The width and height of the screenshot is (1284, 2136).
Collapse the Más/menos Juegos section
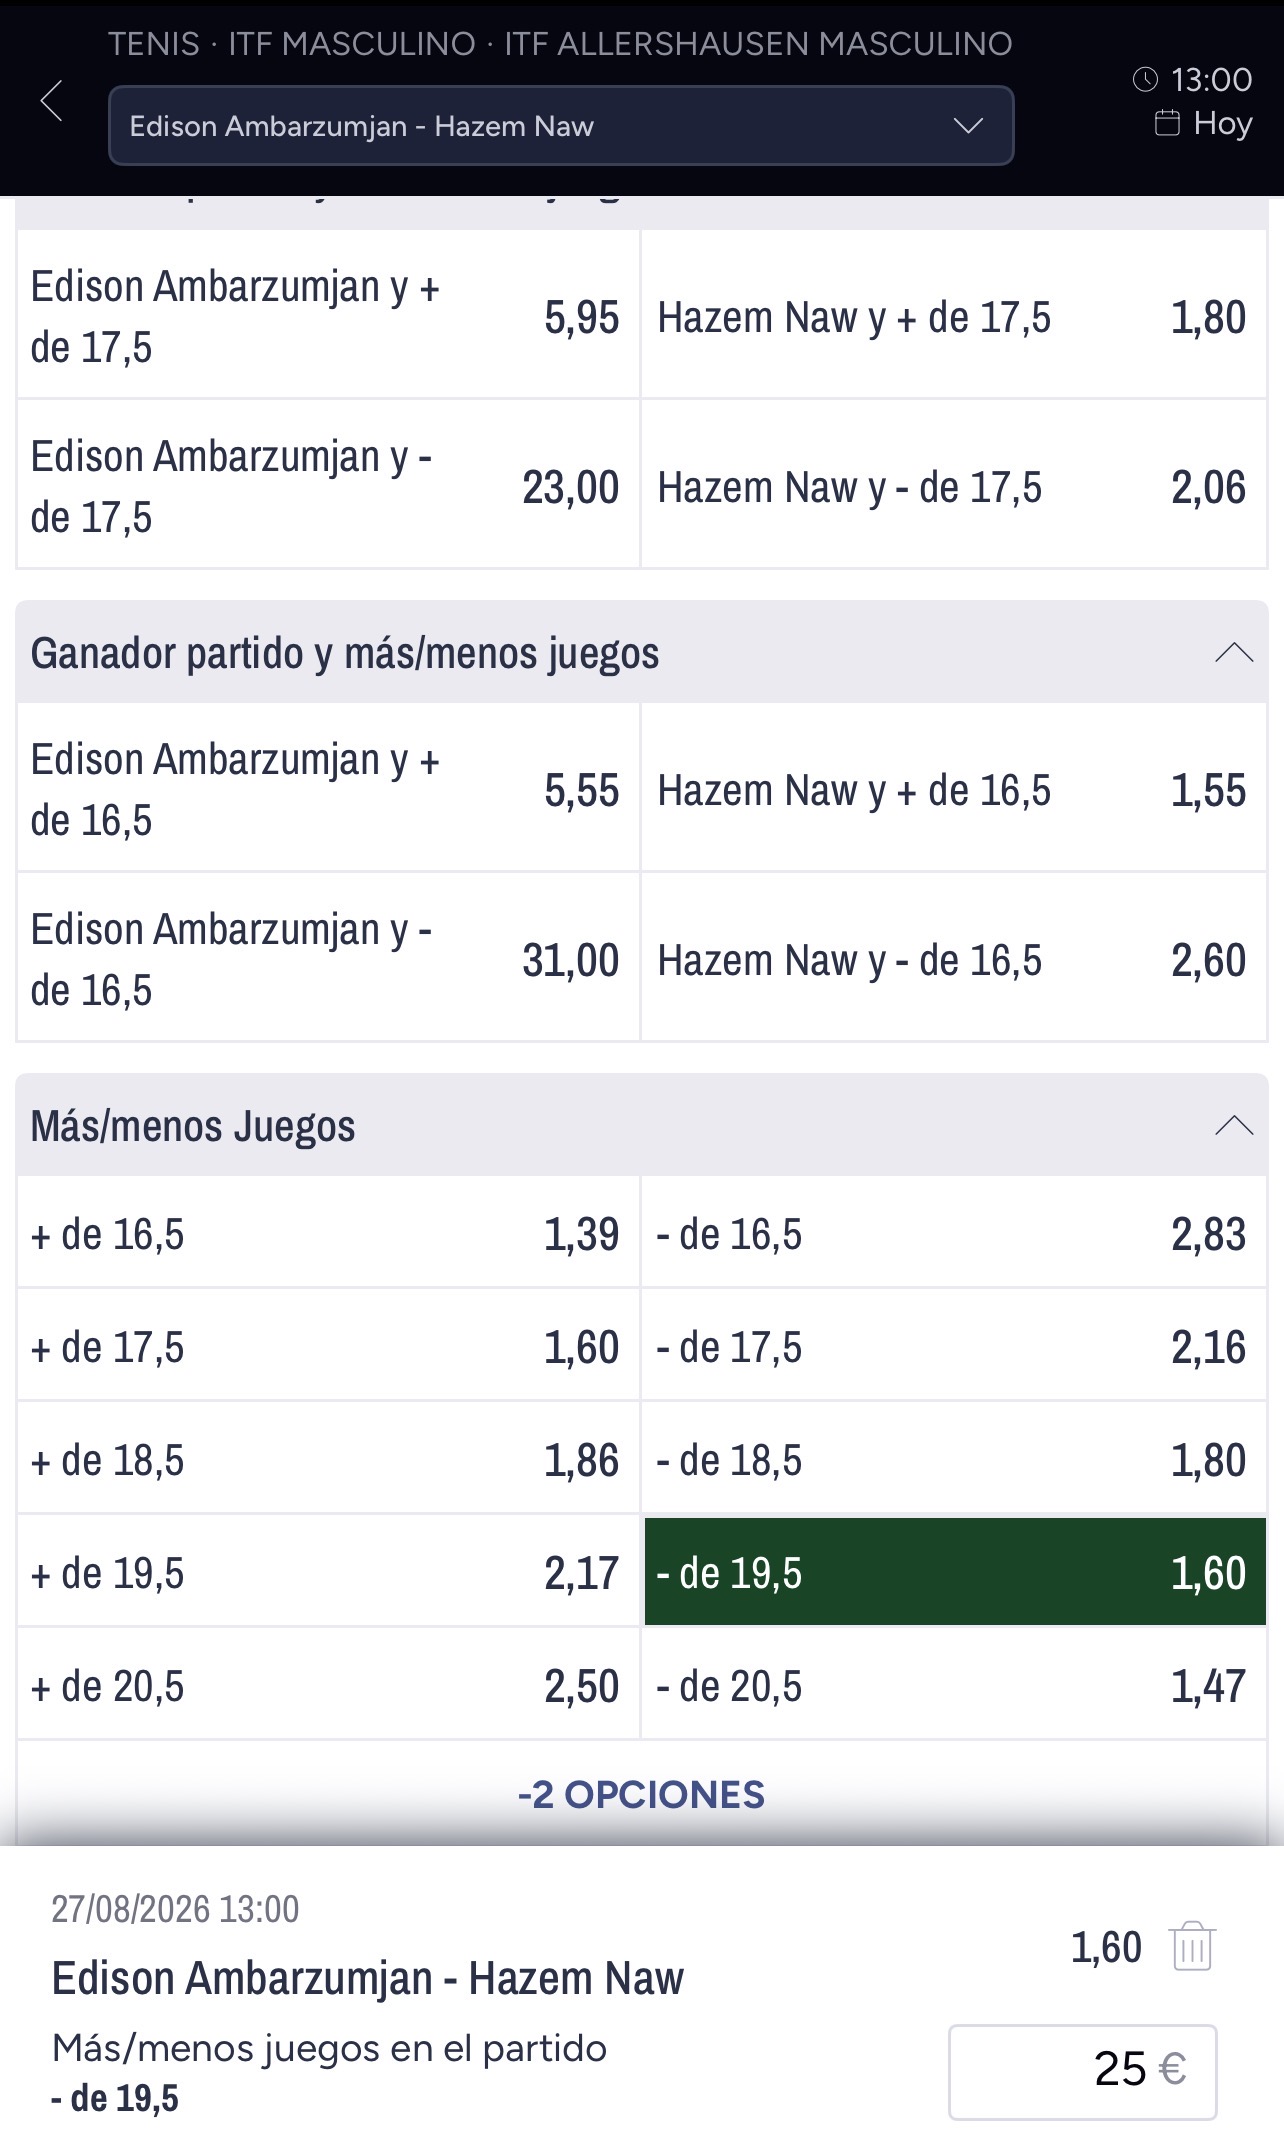click(1234, 1126)
